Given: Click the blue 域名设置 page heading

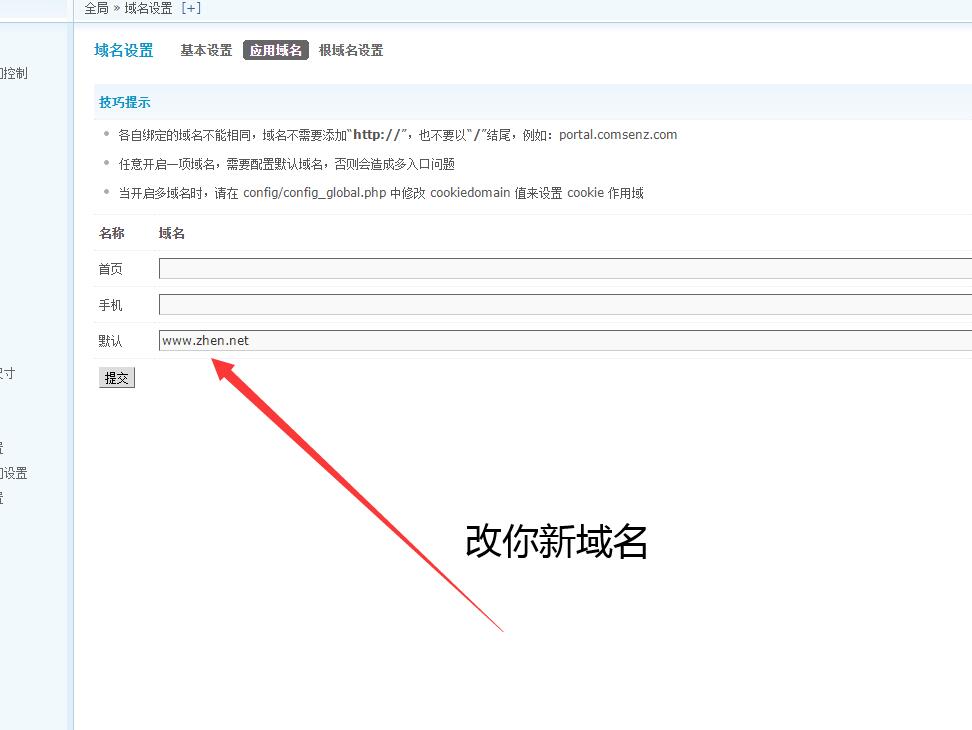Looking at the screenshot, I should coord(124,50).
